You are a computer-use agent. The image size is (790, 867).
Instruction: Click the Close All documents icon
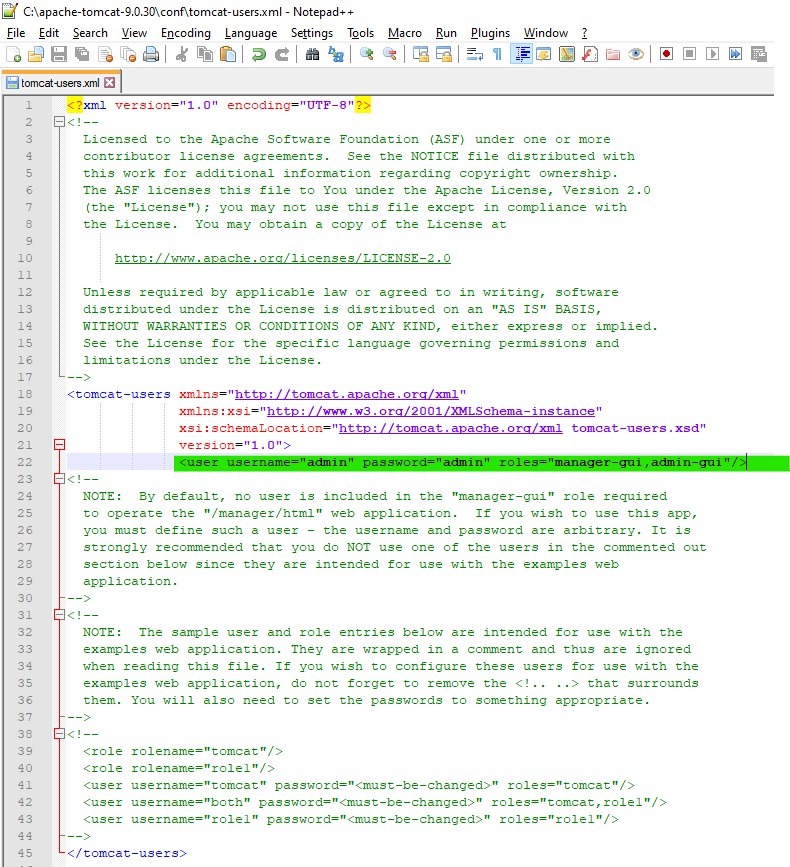point(128,54)
